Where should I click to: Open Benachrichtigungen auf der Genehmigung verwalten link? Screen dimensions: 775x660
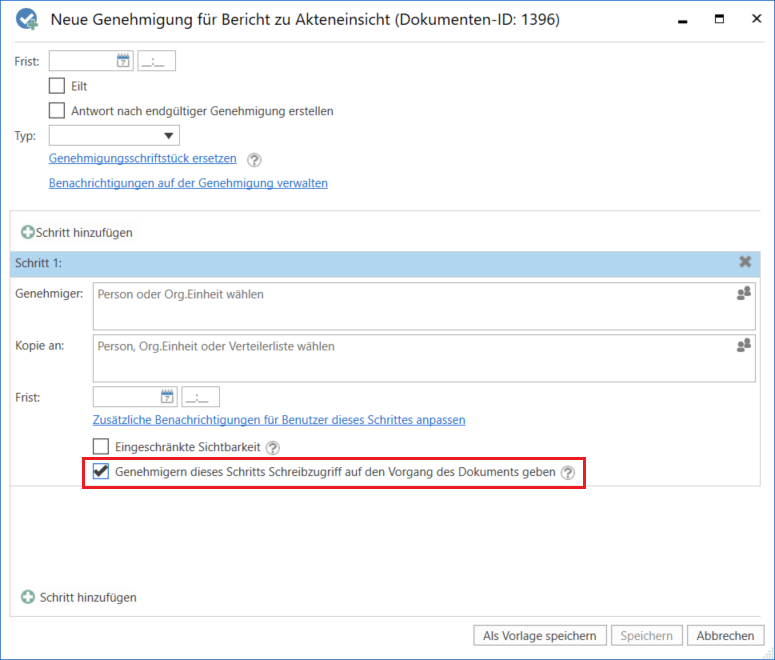[188, 183]
